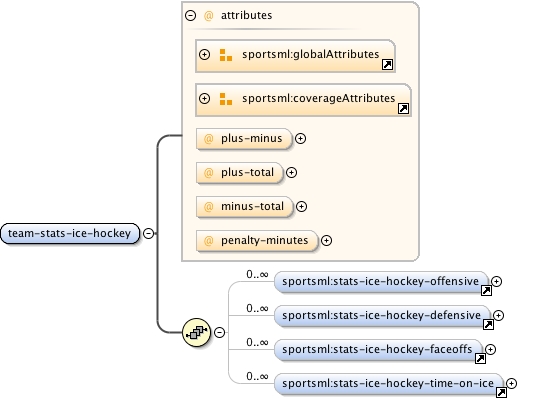Expand the sportsml:globalAttributes group
Image resolution: width=535 pixels, height=399 pixels.
[x=204, y=55]
